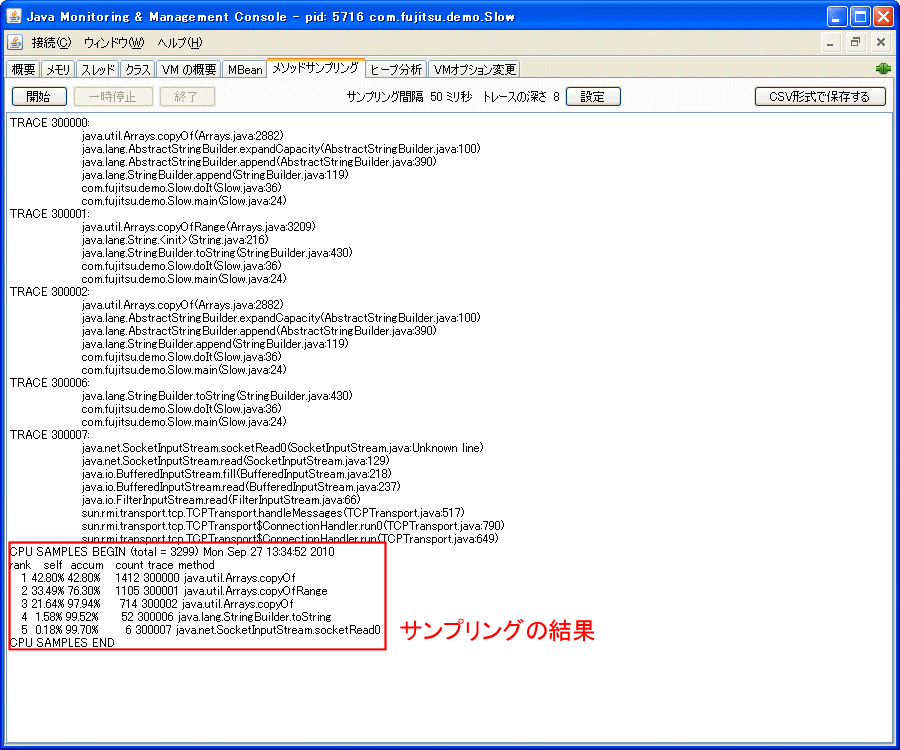The width and height of the screenshot is (900, 750).
Task: Open the ウィンドウ(W) menu
Action: tap(114, 43)
